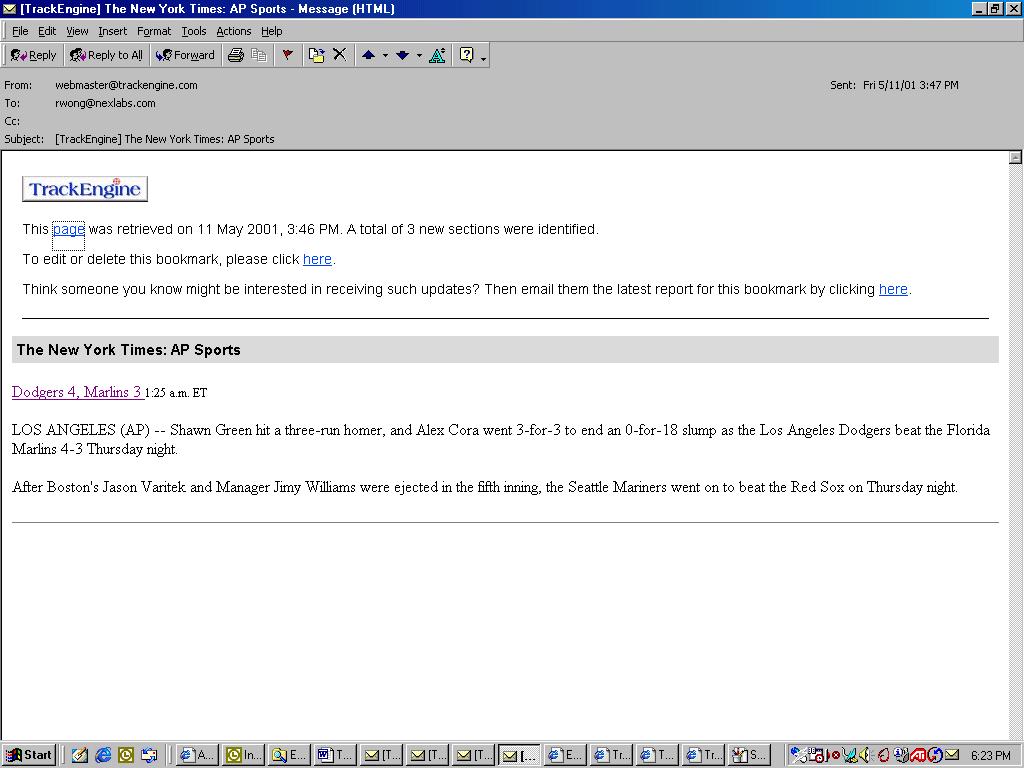Launch Internet Explorer from Quick Launch

pos(103,755)
